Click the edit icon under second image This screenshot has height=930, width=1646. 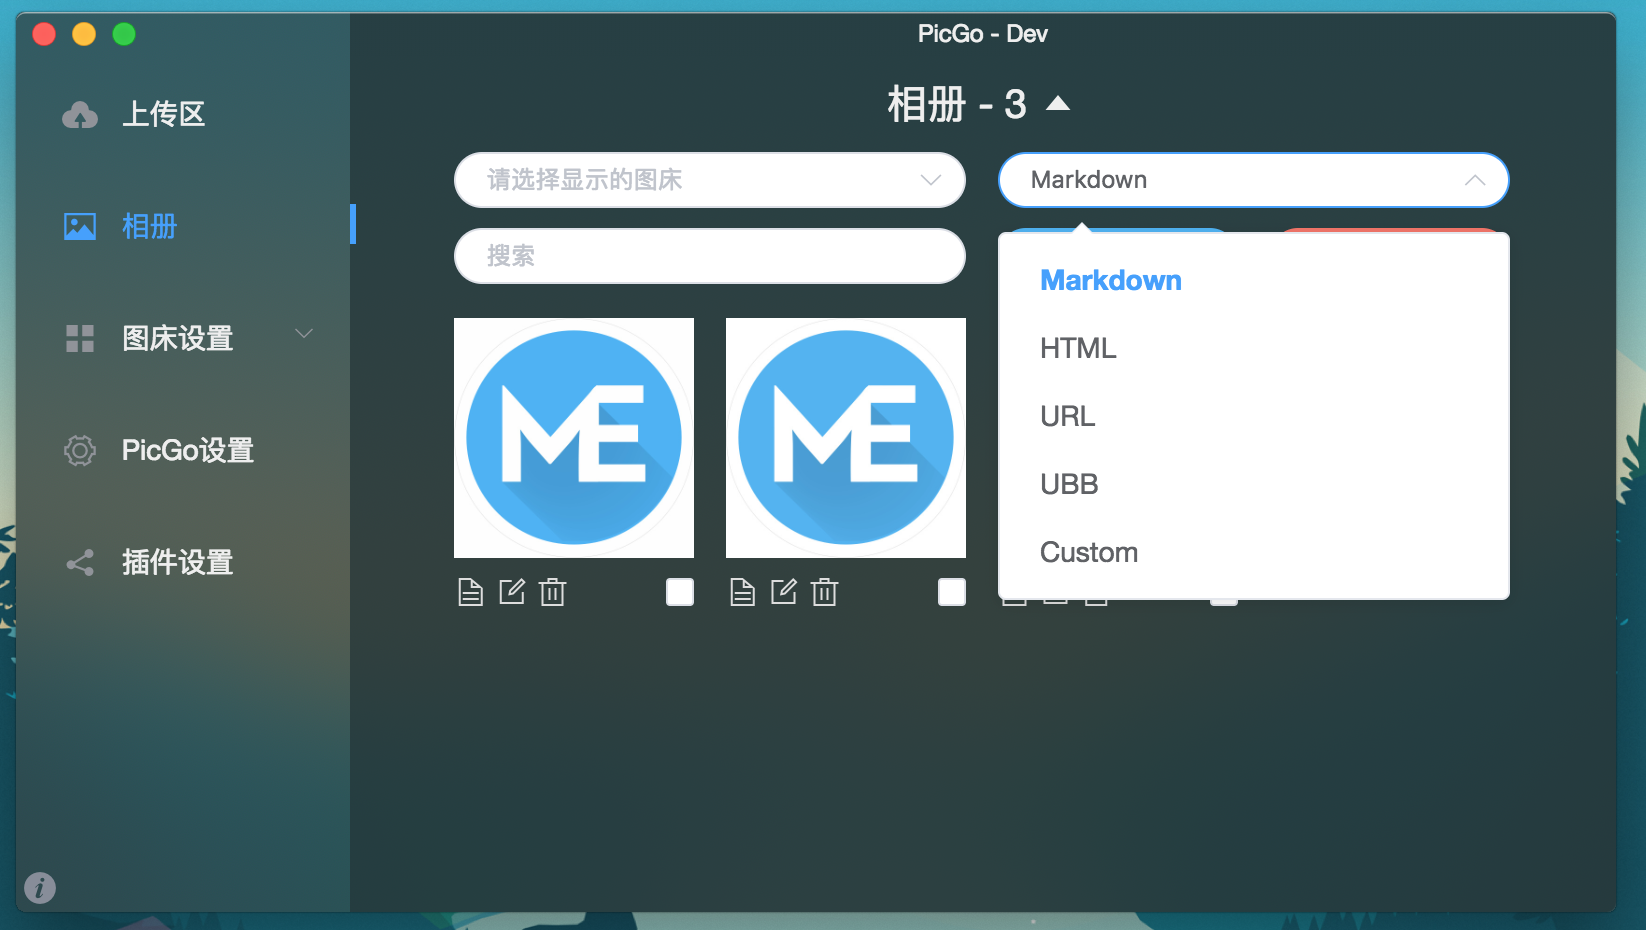point(784,592)
